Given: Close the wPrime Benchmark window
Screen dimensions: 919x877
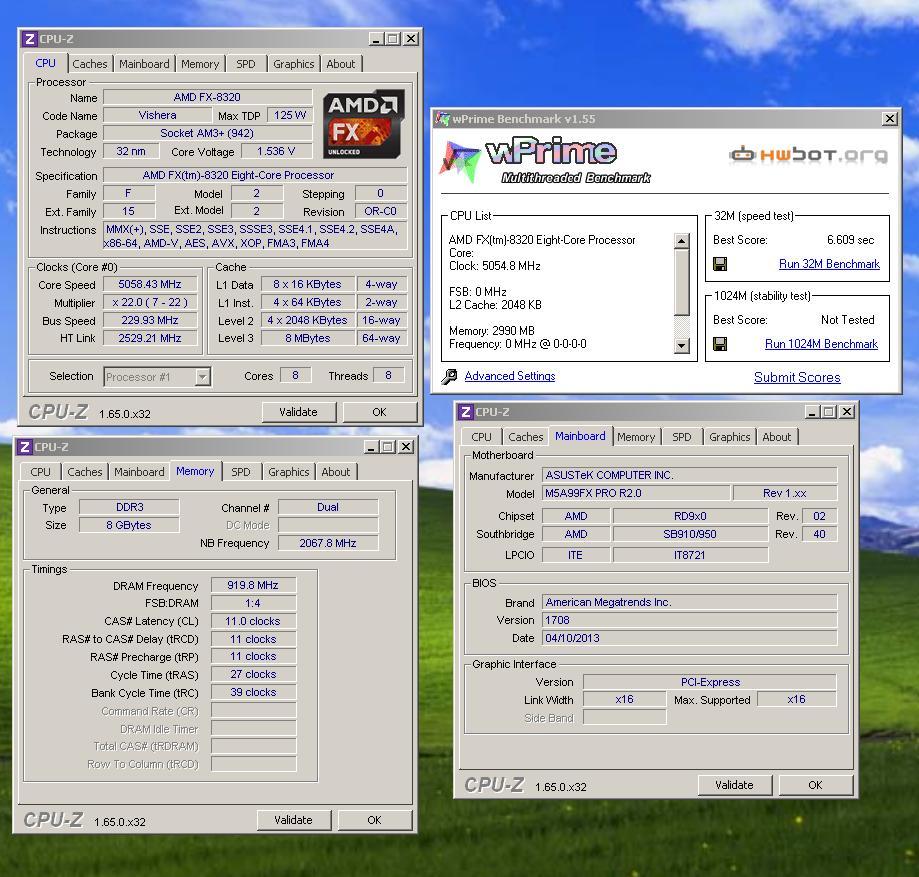Looking at the screenshot, I should pos(890,119).
